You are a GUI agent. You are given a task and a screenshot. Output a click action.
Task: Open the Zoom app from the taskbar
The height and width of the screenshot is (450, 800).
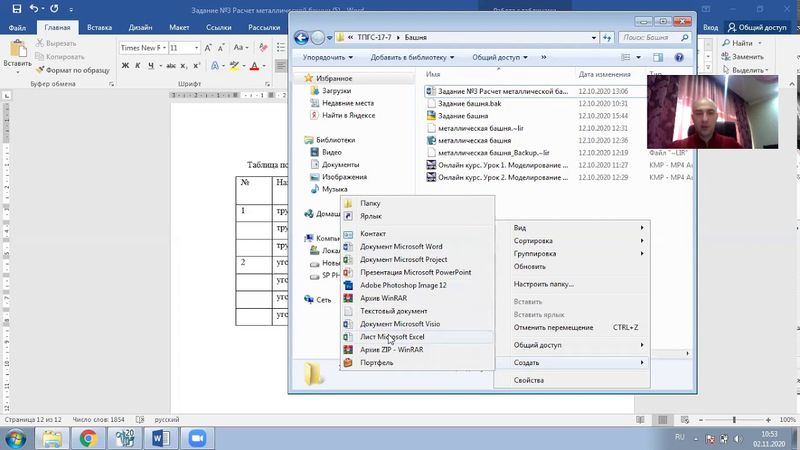[x=196, y=438]
